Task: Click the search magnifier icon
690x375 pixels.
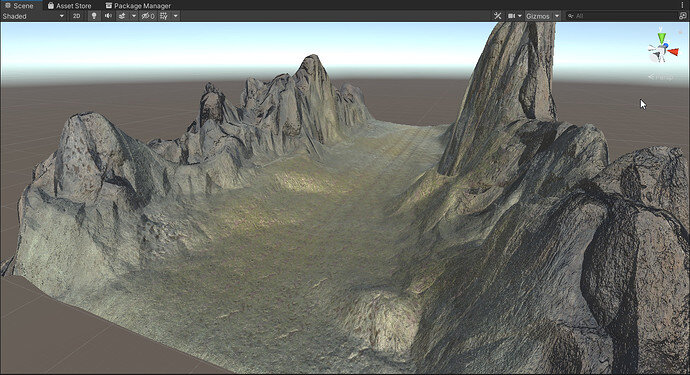Action: [x=571, y=16]
